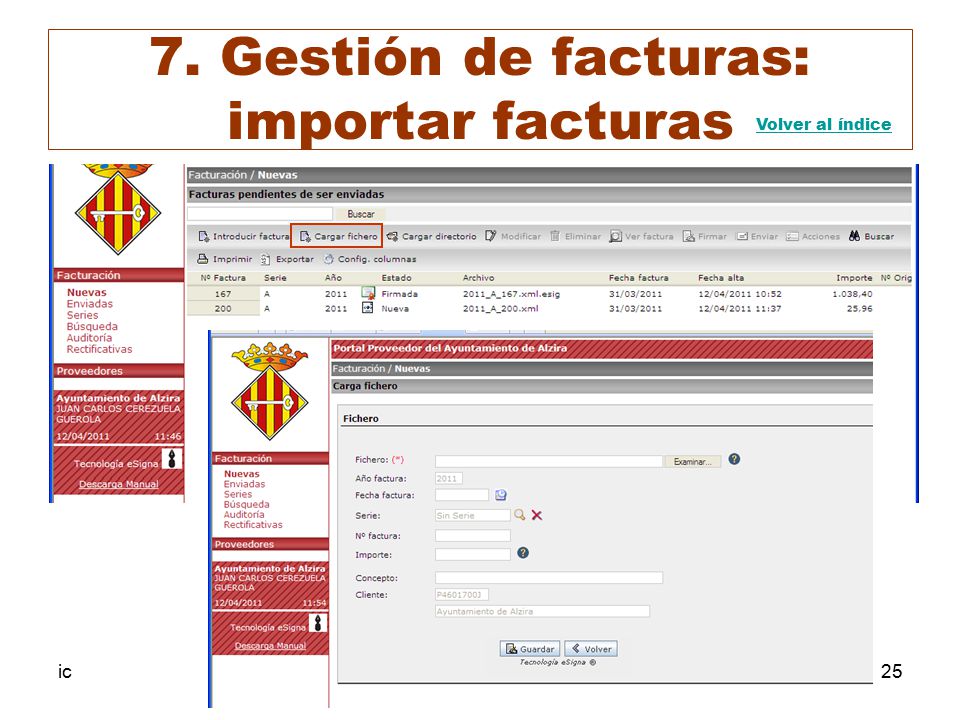Image resolution: width=960 pixels, height=720 pixels.
Task: Open 'Config. columnas' settings
Action: coord(370,259)
